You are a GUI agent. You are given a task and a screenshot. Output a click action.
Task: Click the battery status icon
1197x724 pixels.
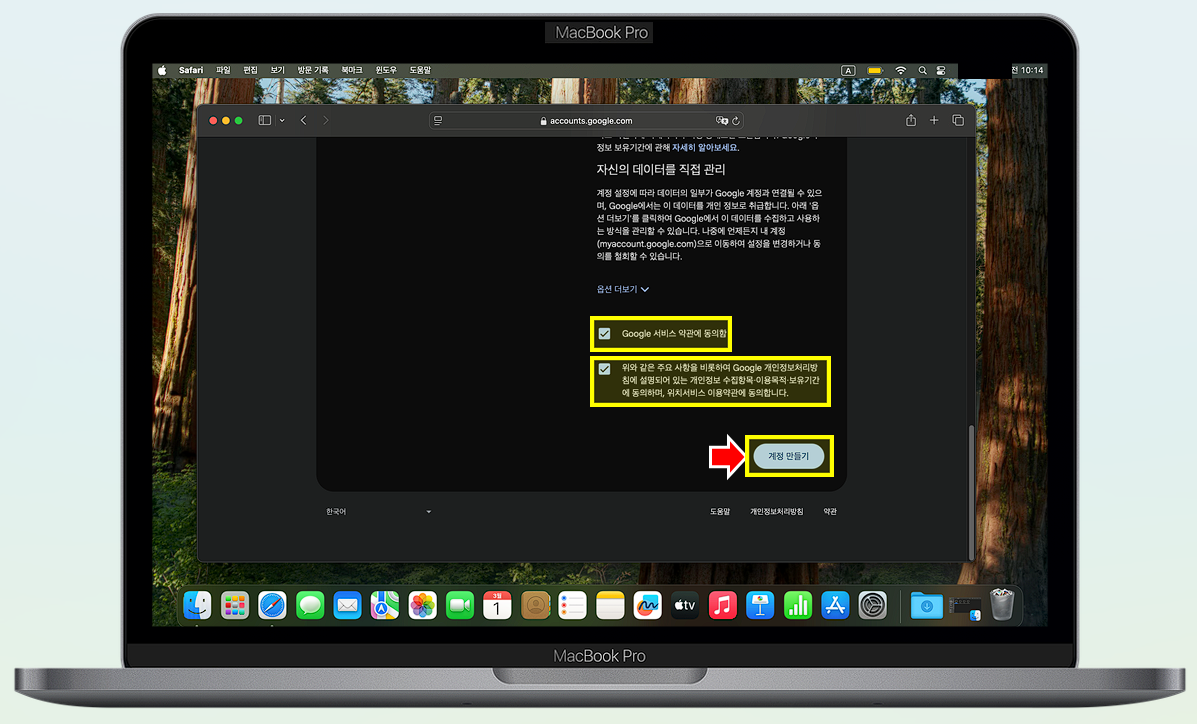tap(875, 70)
